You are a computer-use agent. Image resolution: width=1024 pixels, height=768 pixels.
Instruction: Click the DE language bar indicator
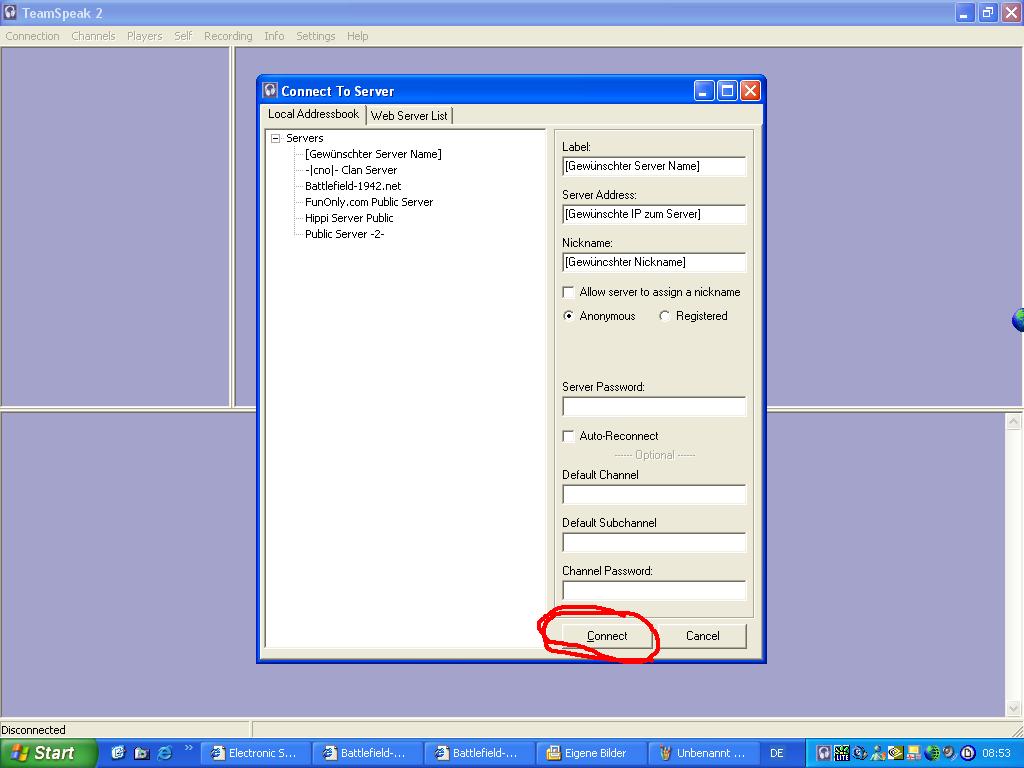[x=776, y=753]
